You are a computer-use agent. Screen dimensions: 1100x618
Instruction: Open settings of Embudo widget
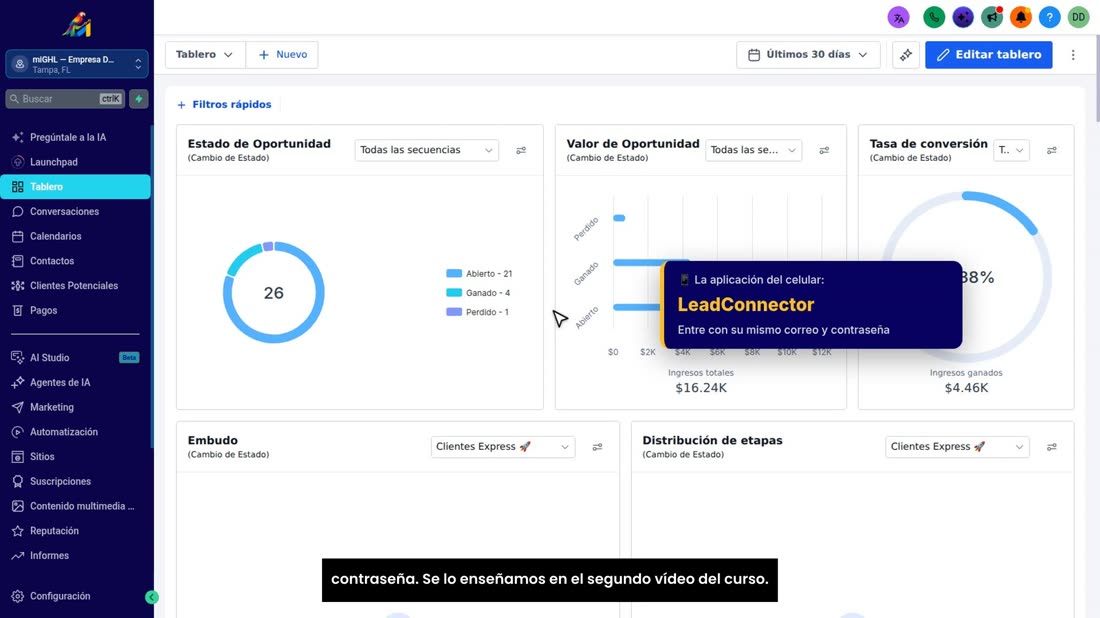pos(597,447)
